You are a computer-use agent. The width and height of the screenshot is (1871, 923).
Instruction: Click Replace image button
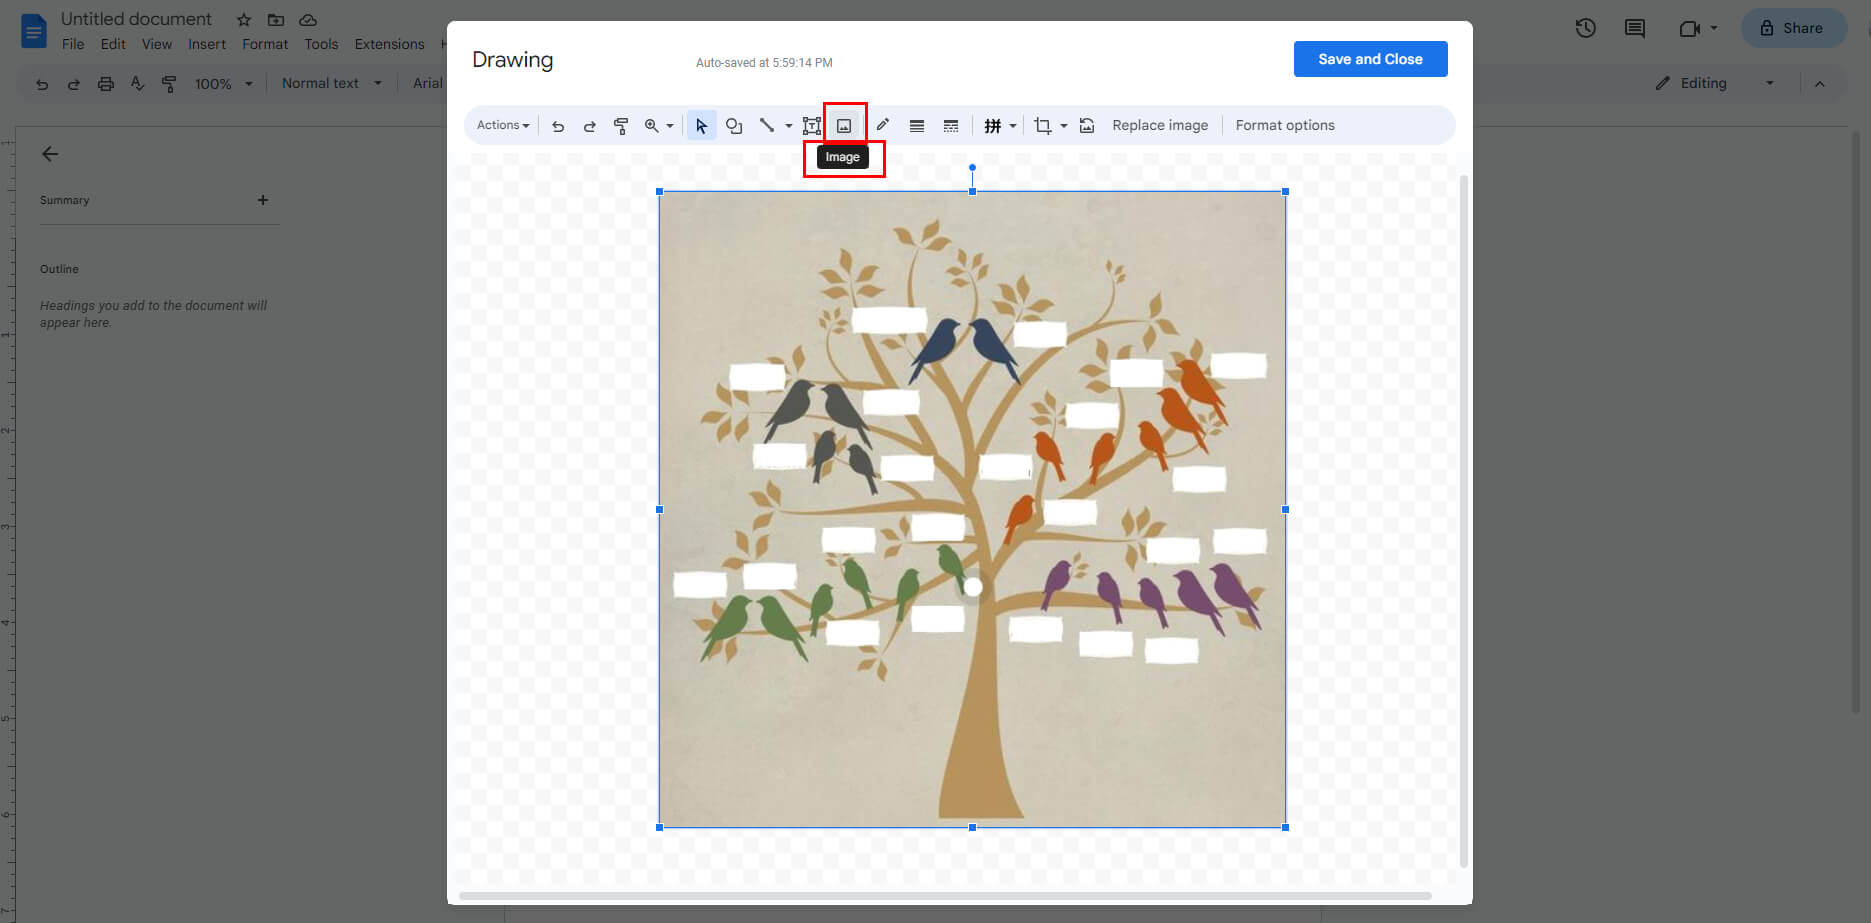pos(1160,126)
